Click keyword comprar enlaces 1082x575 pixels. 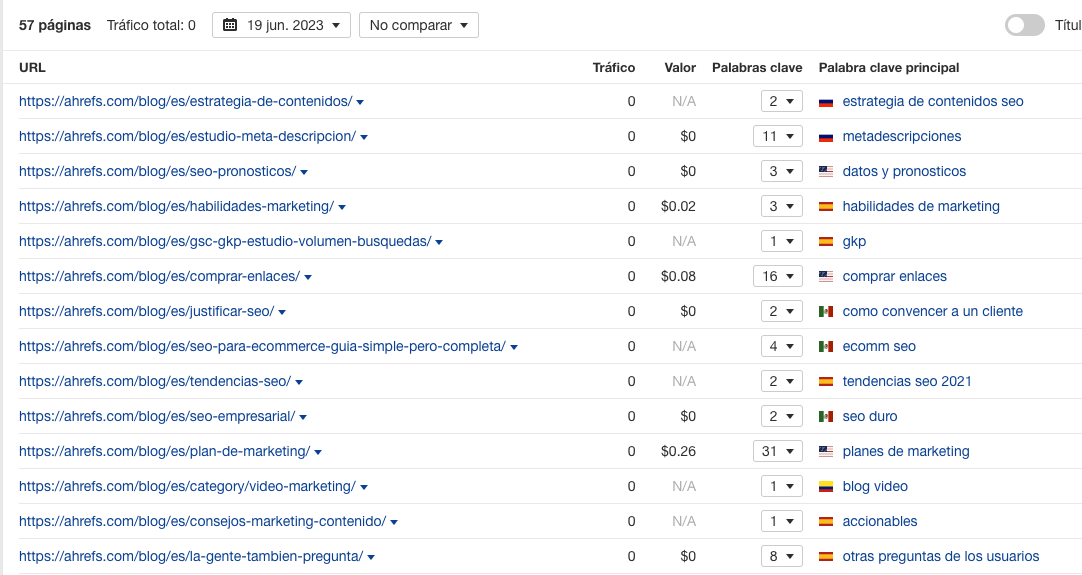click(x=894, y=276)
